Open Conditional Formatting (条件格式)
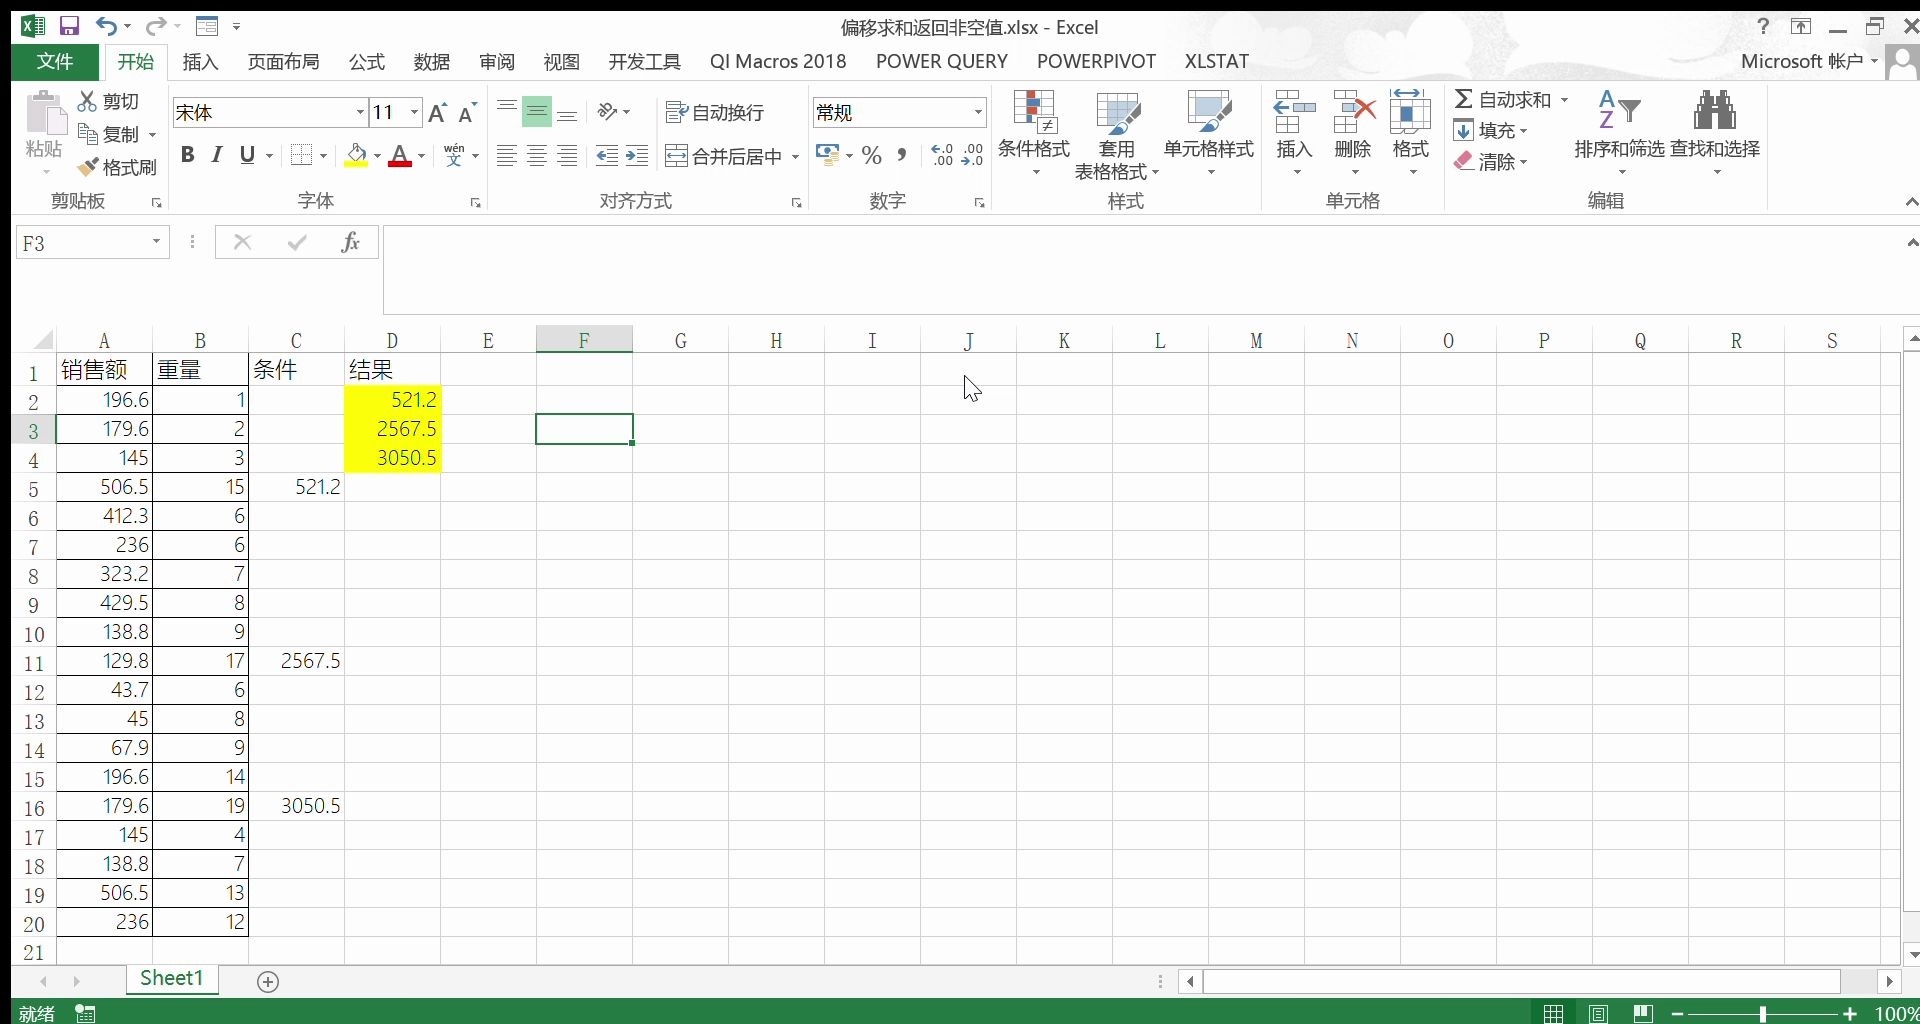This screenshot has width=1920, height=1024. tap(1034, 132)
